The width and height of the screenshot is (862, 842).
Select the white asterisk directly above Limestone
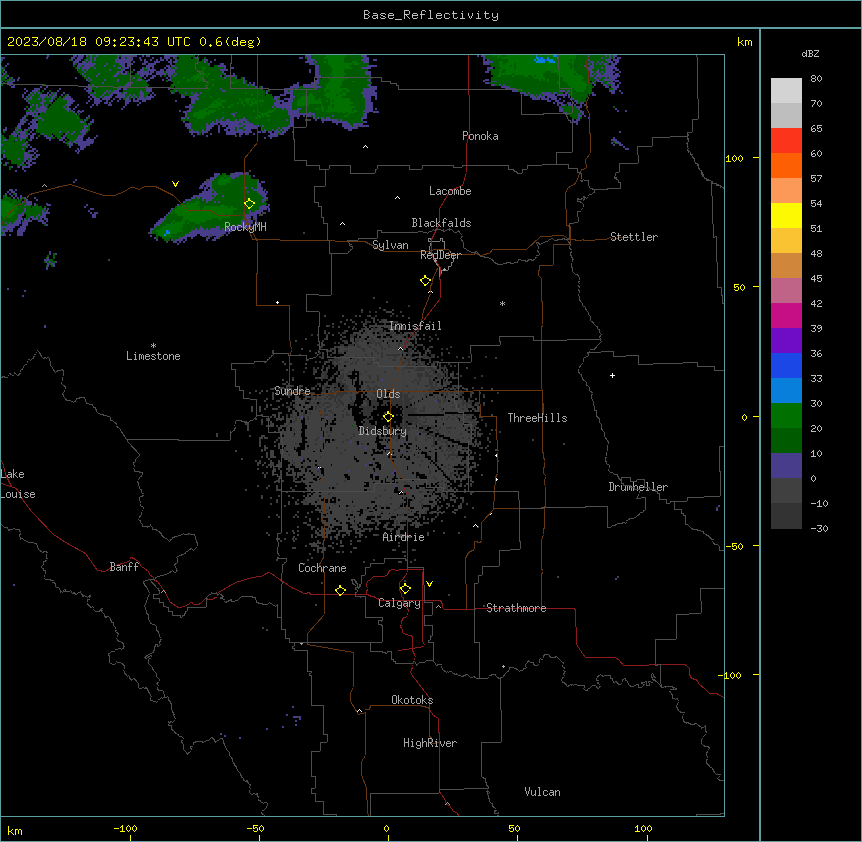(153, 346)
